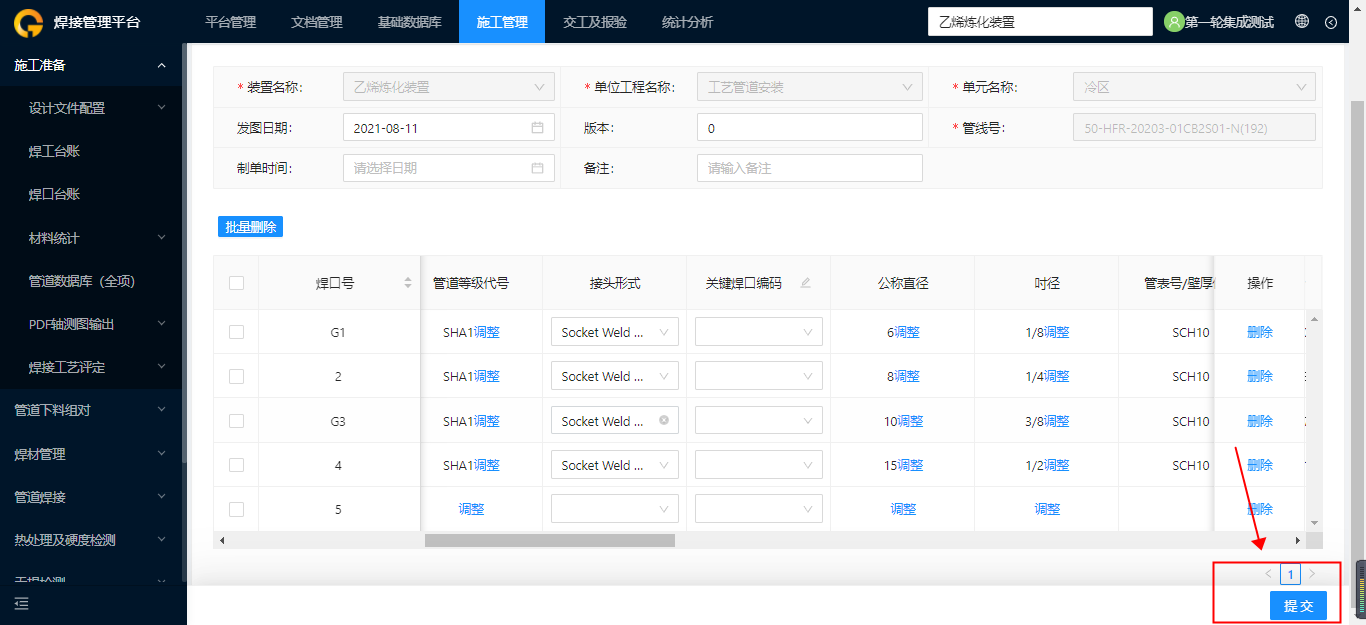The width and height of the screenshot is (1366, 625).
Task: Click 调整 next to SHA1 in row 2
Action: [x=487, y=376]
